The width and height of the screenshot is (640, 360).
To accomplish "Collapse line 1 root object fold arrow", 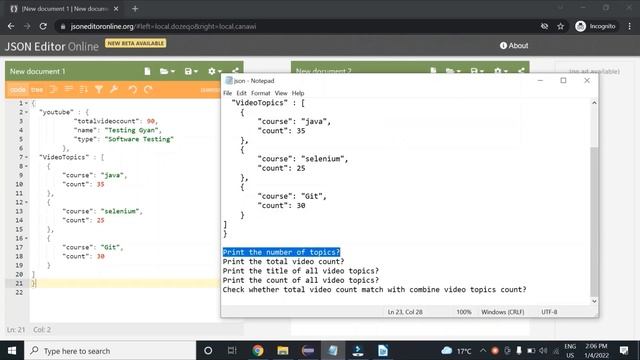I will [27, 103].
